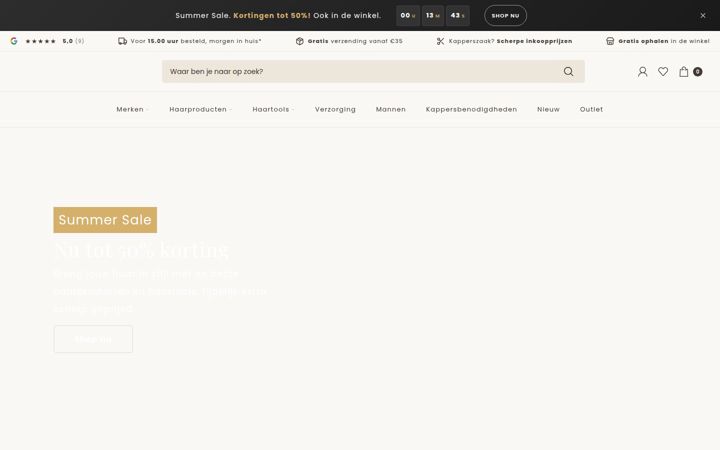Open the Verzorging menu item
Viewport: 720px width, 450px height.
pos(335,109)
